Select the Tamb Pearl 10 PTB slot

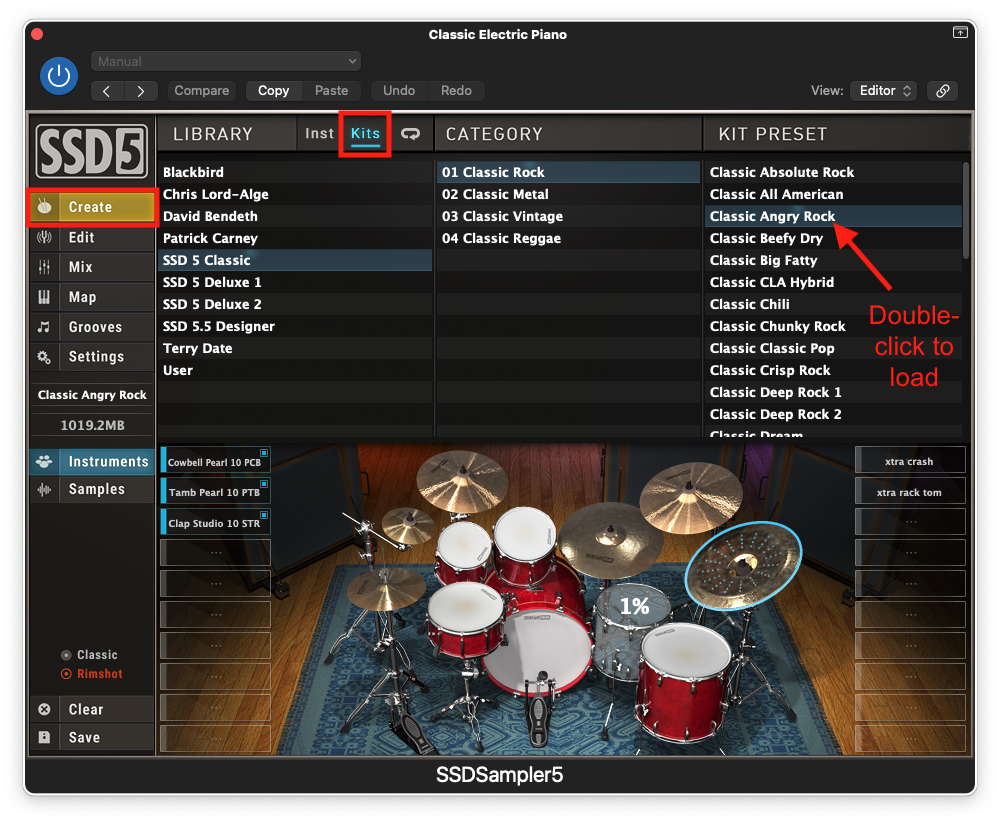pyautogui.click(x=216, y=491)
